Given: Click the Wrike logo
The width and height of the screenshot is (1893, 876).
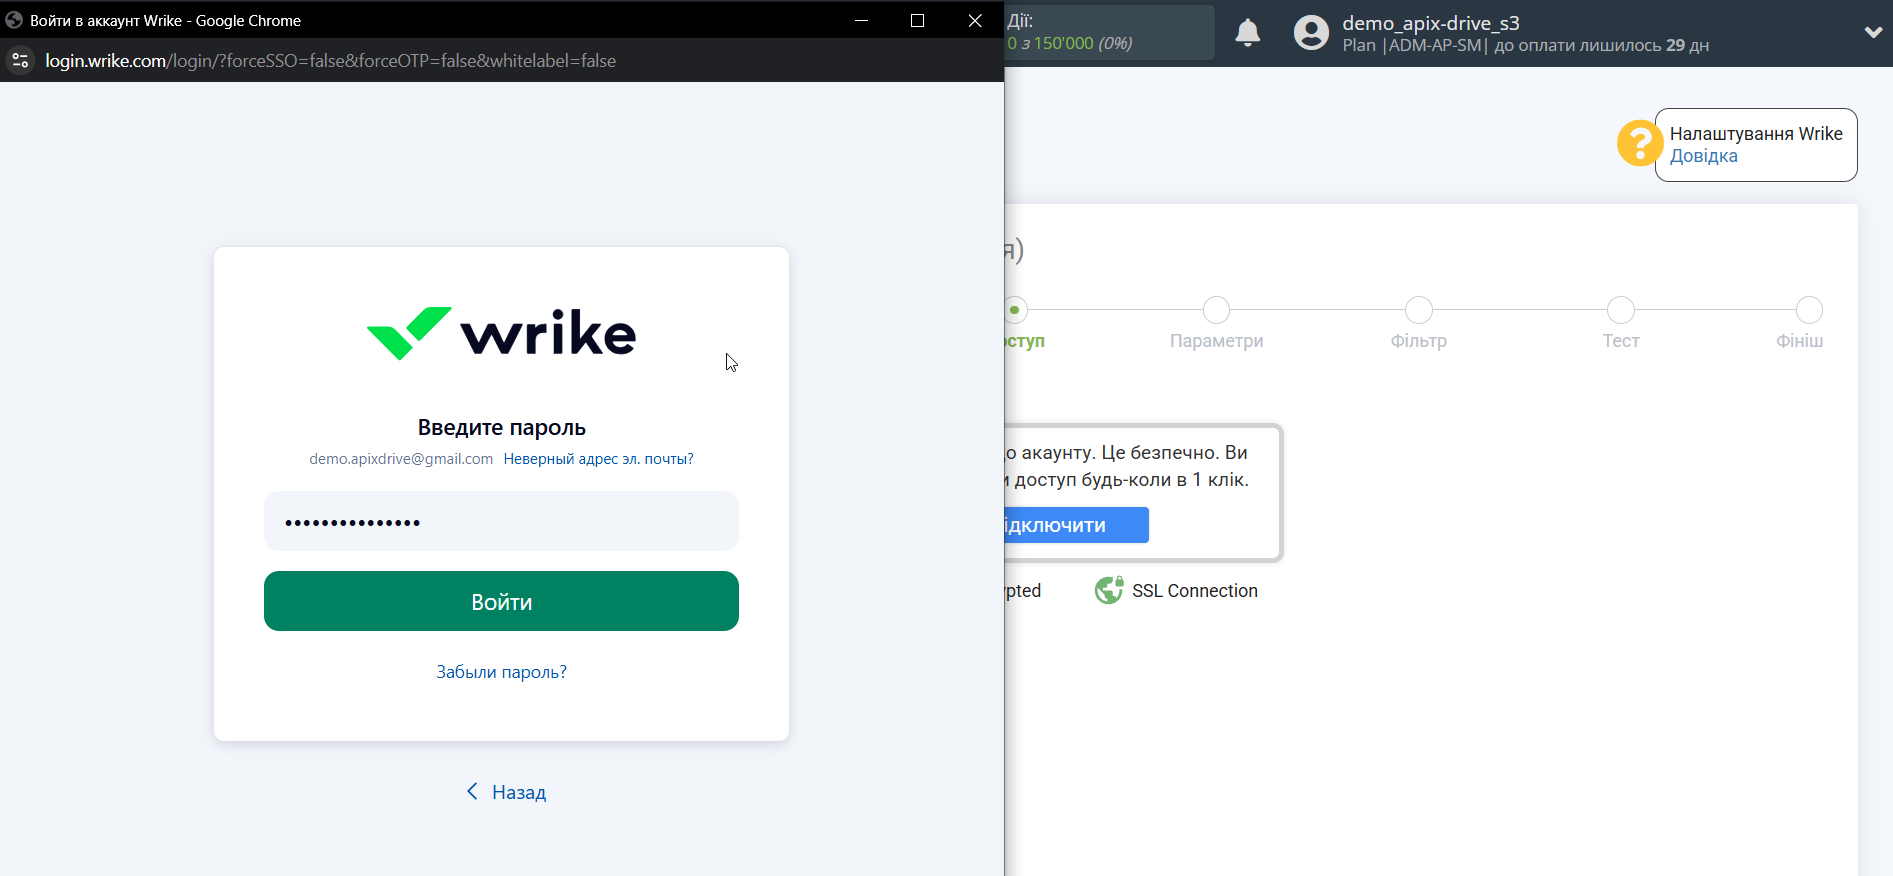Looking at the screenshot, I should (x=501, y=333).
